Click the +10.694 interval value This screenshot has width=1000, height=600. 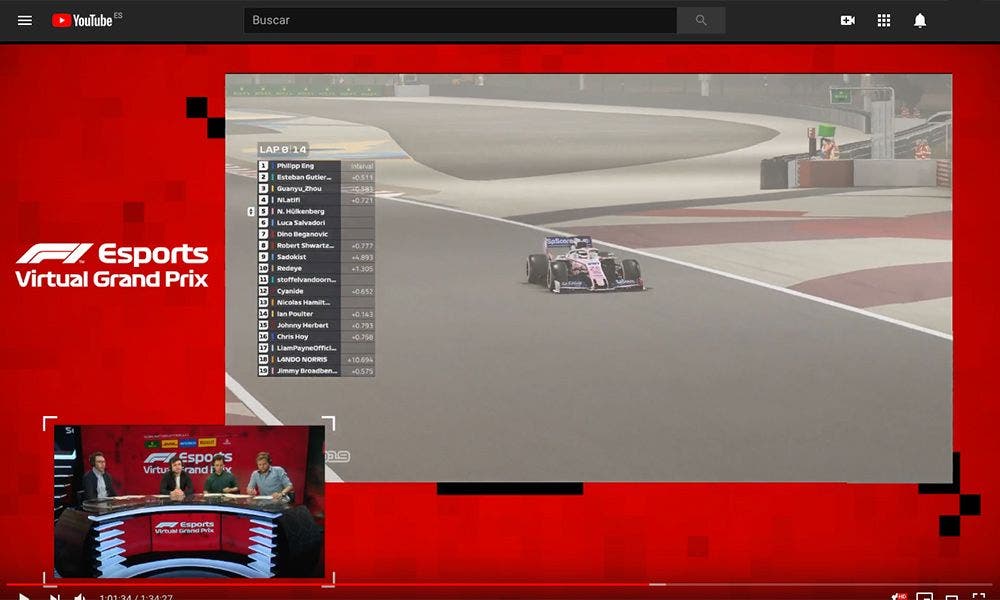coord(360,360)
